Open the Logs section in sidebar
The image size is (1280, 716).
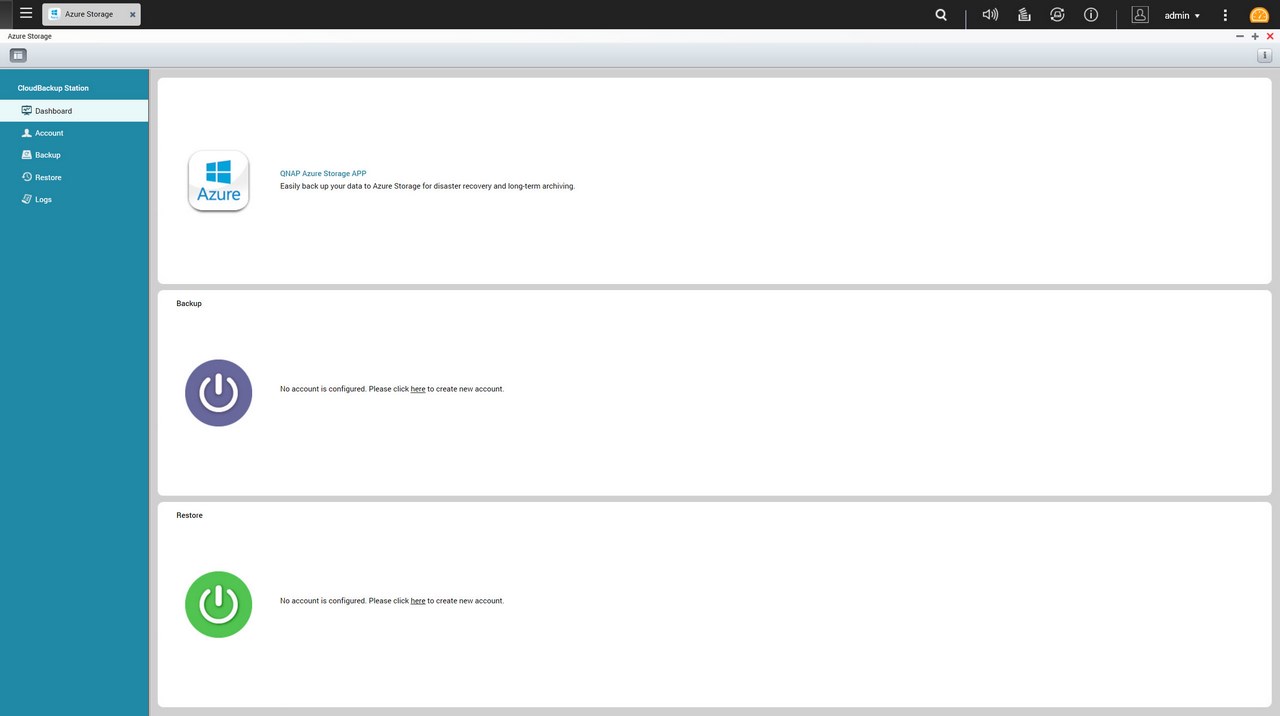(x=74, y=199)
